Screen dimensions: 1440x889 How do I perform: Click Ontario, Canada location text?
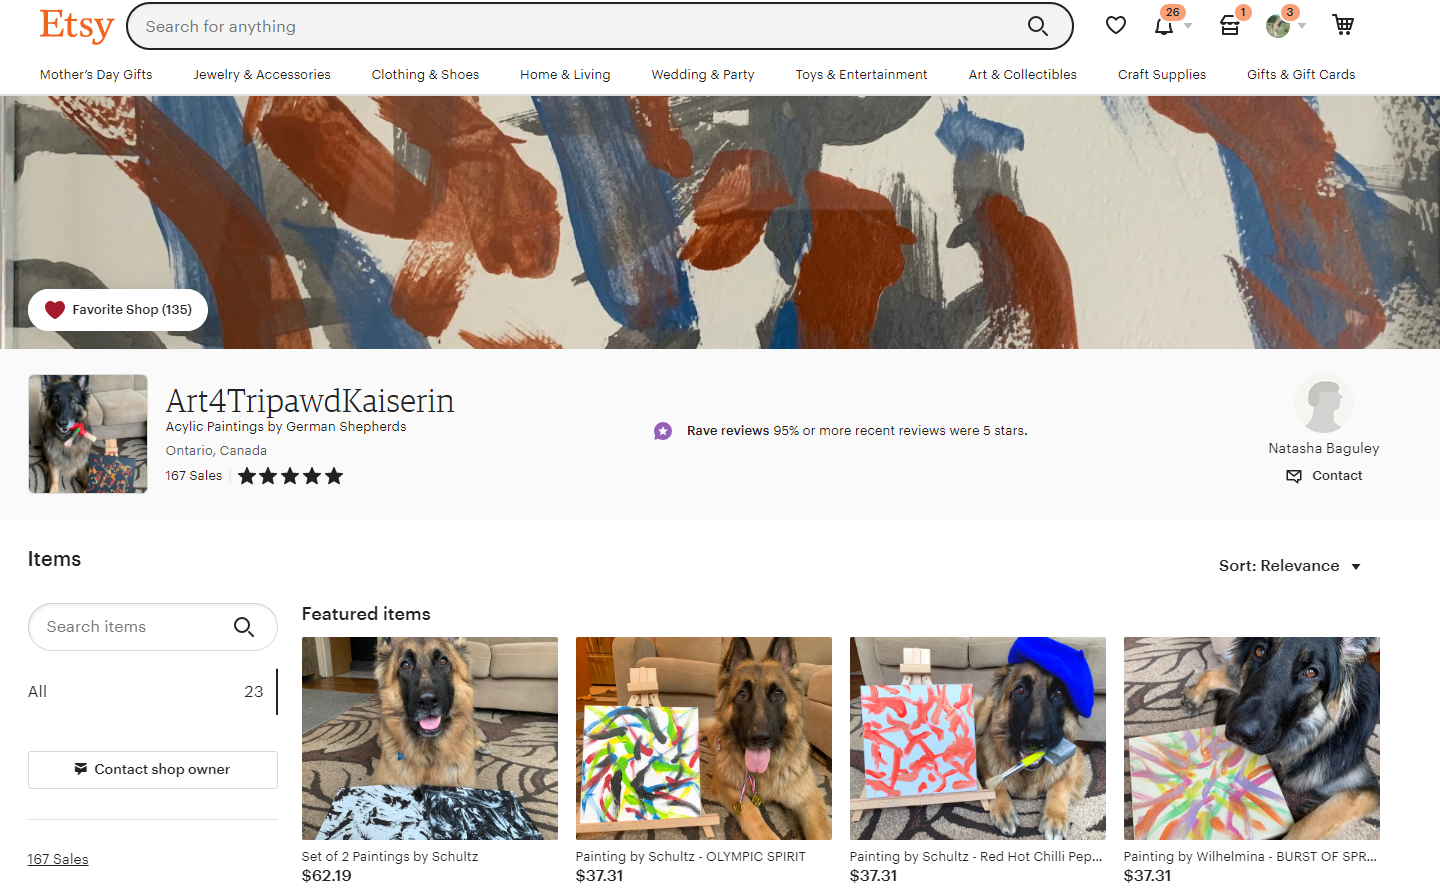coord(216,451)
